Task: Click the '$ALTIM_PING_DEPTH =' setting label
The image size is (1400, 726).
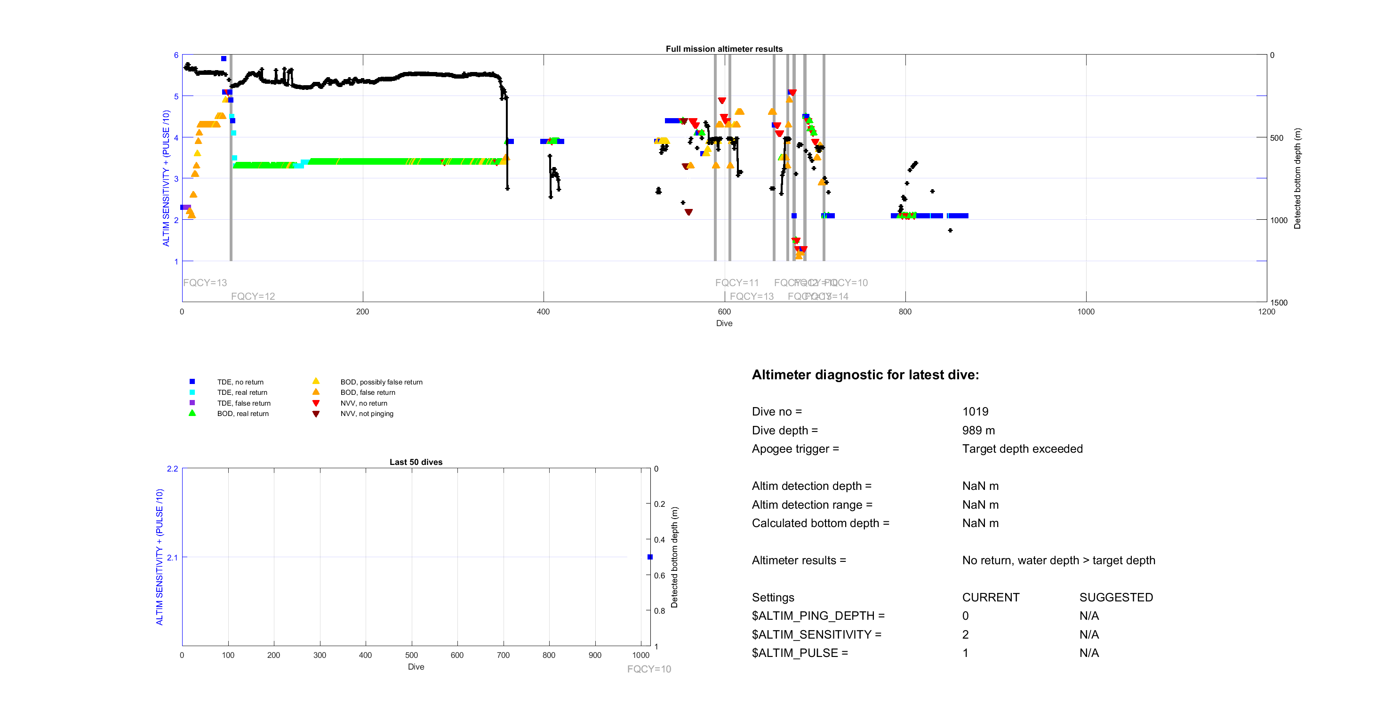Action: (x=818, y=616)
